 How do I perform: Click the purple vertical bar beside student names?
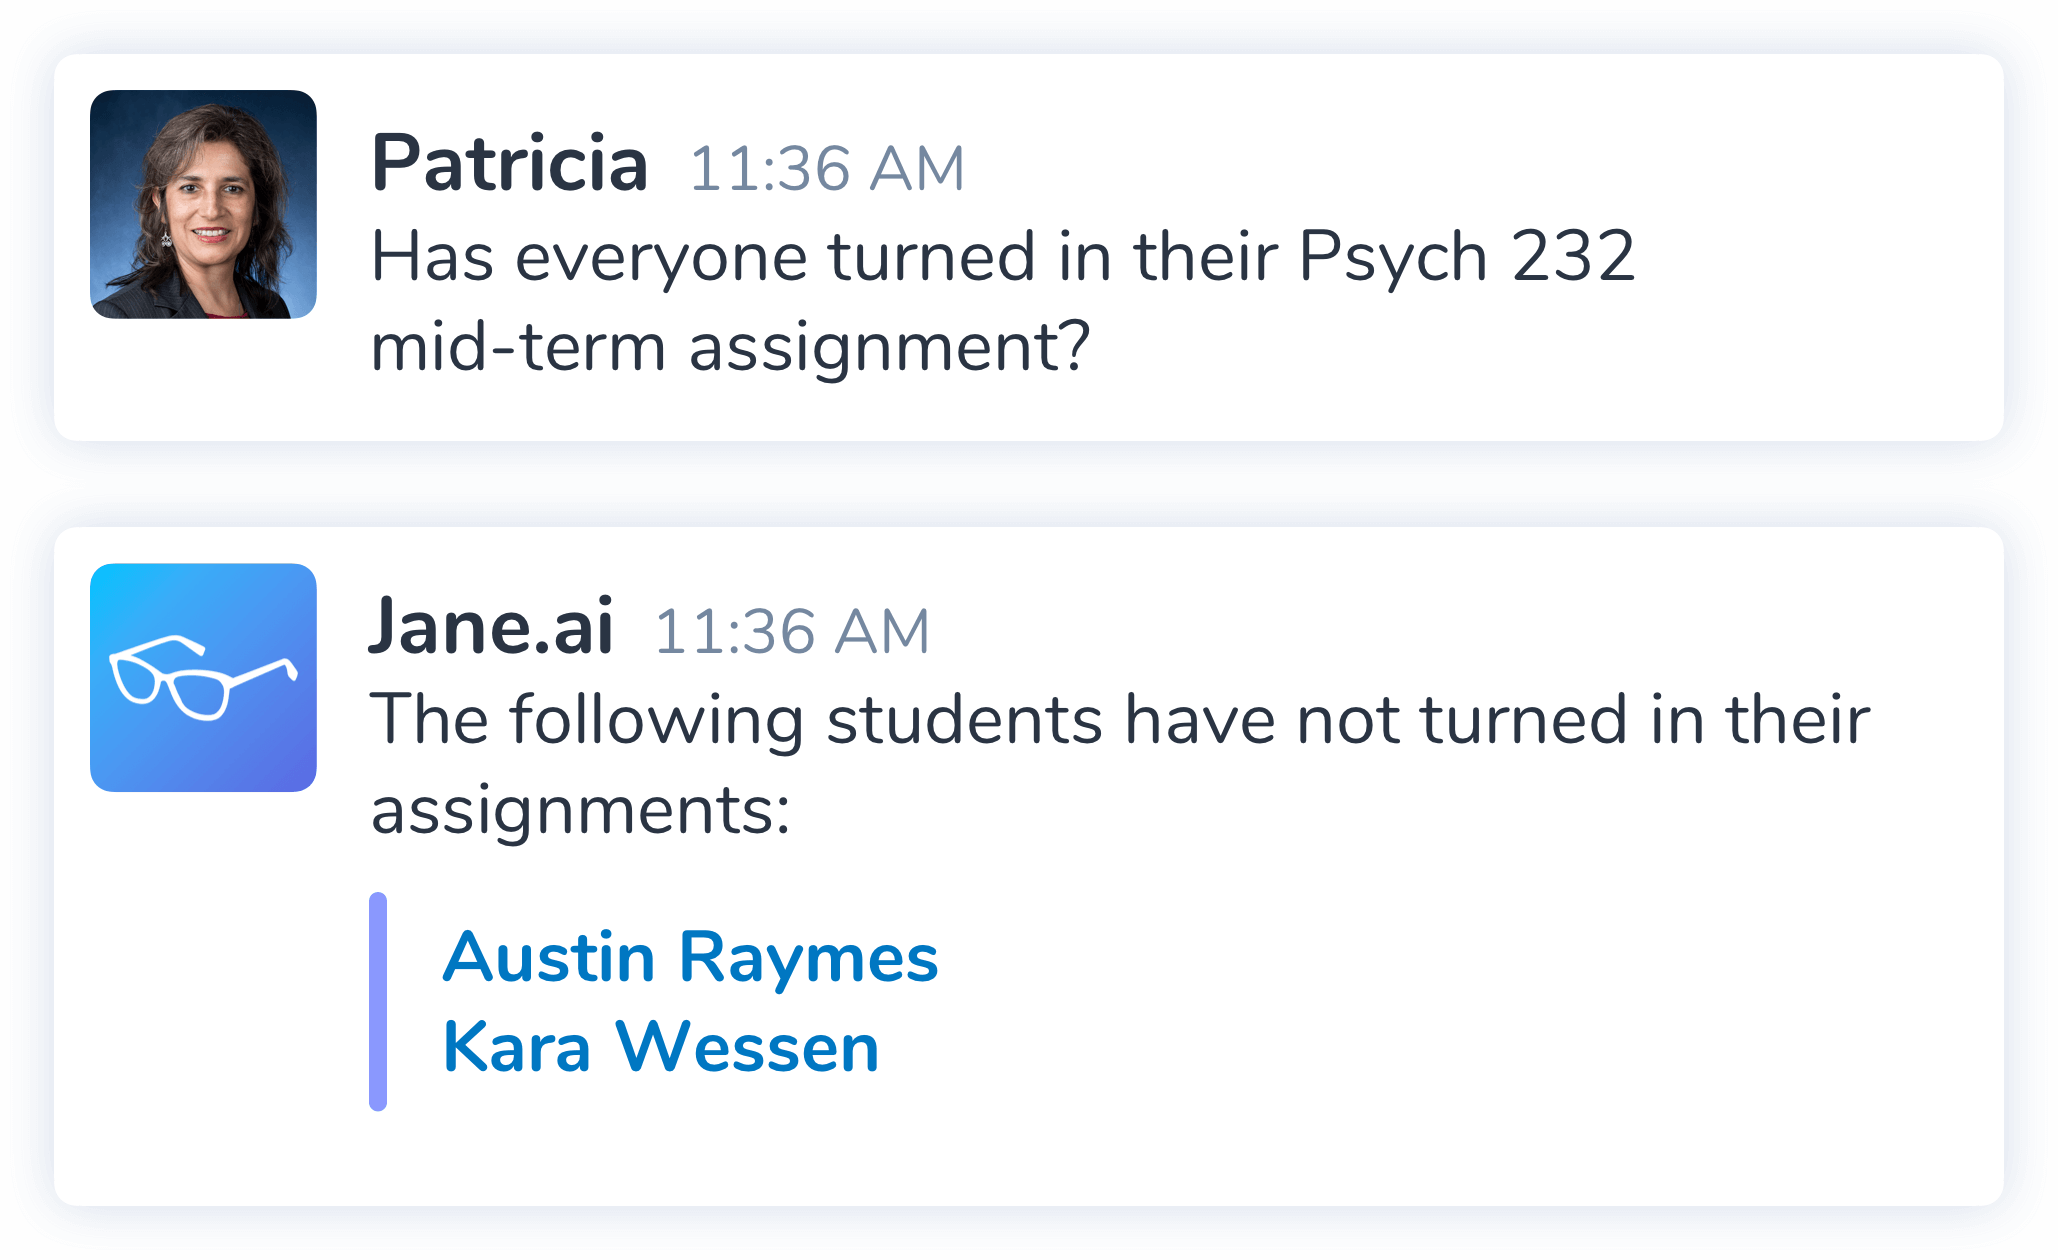tap(378, 1001)
